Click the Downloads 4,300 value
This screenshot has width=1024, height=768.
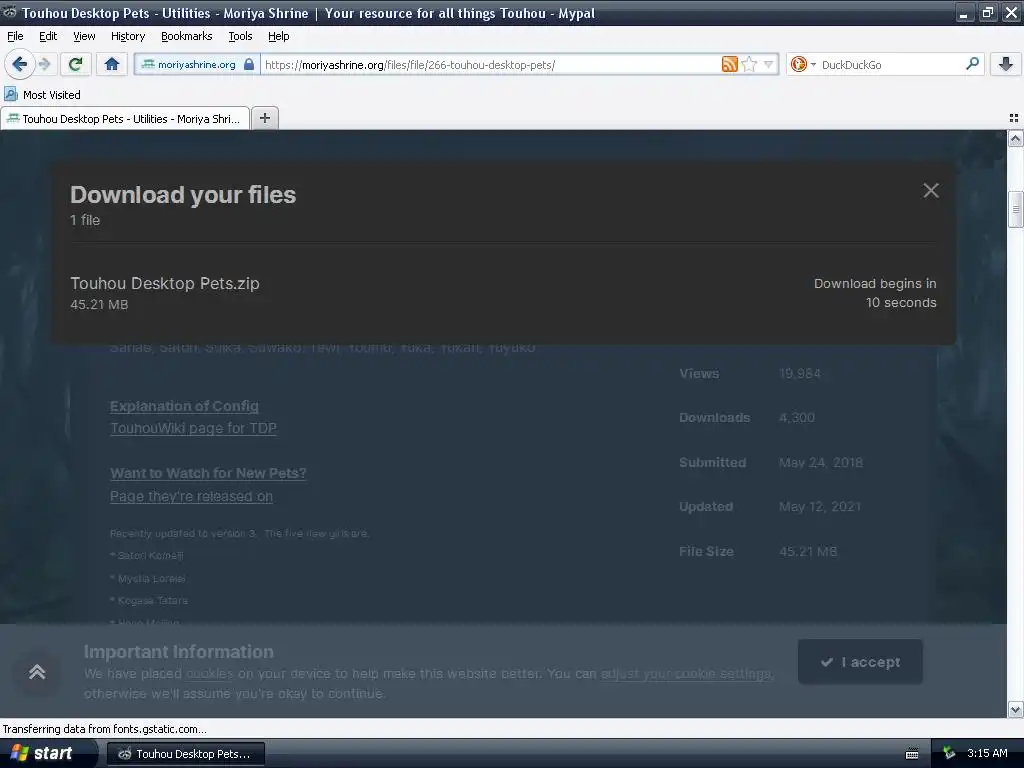tap(797, 417)
